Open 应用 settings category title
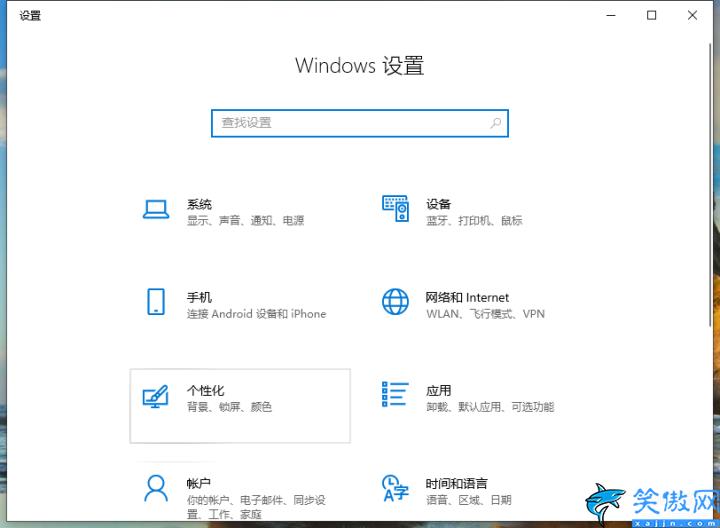The width and height of the screenshot is (720, 528). click(x=439, y=391)
